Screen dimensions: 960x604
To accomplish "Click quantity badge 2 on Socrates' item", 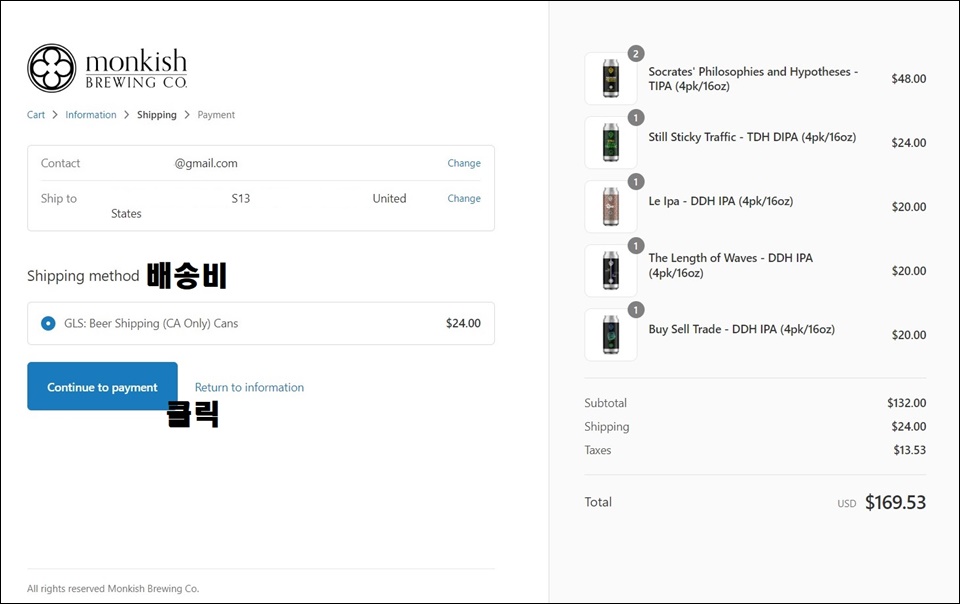I will point(636,54).
